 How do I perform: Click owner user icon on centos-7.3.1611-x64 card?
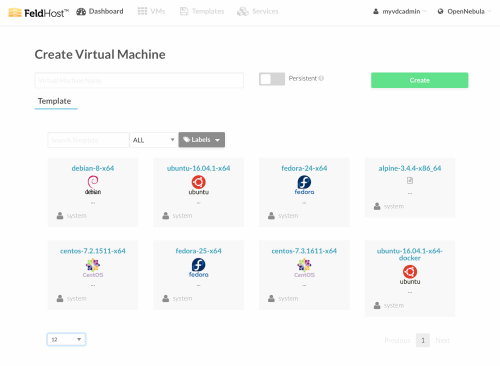click(271, 298)
